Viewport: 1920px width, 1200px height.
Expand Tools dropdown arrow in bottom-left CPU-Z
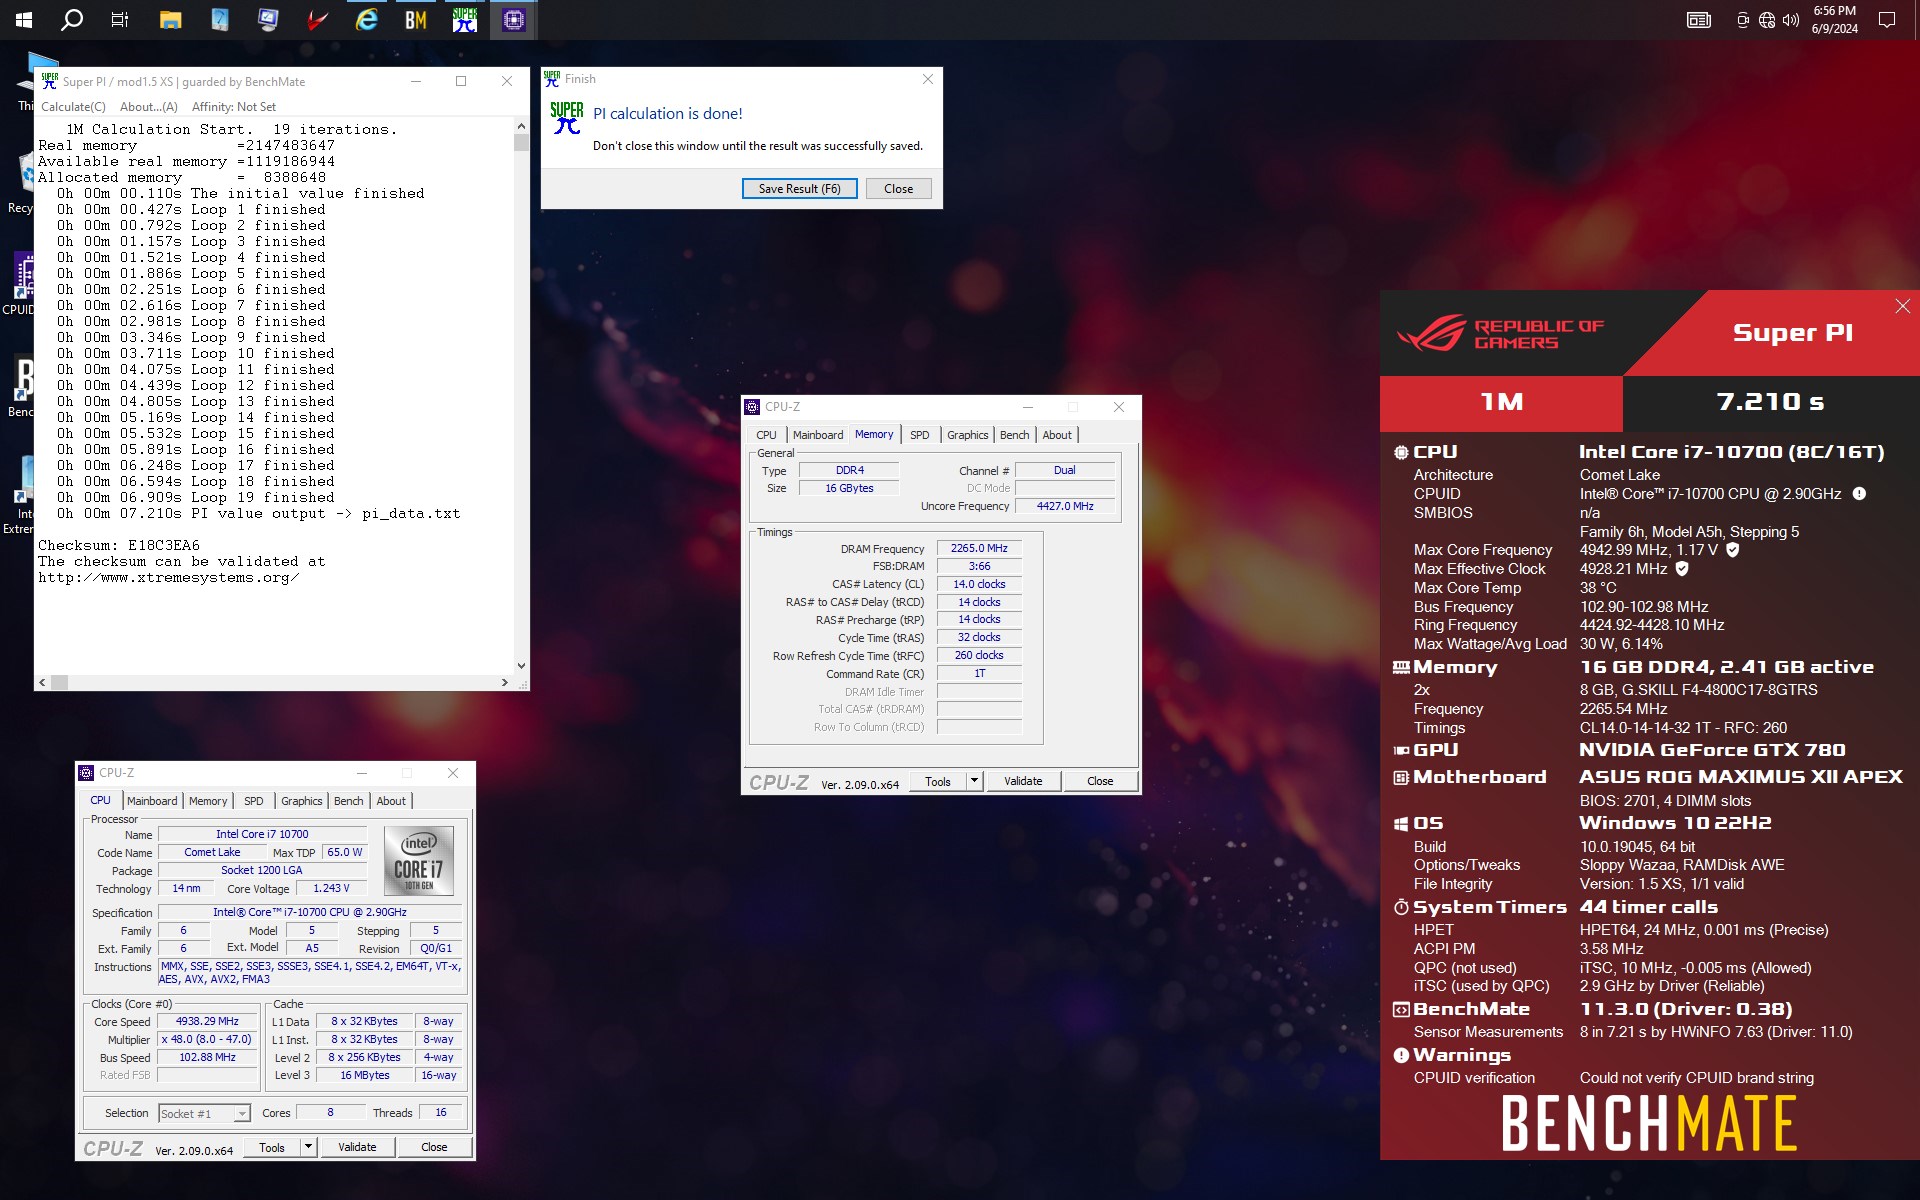click(x=309, y=1148)
